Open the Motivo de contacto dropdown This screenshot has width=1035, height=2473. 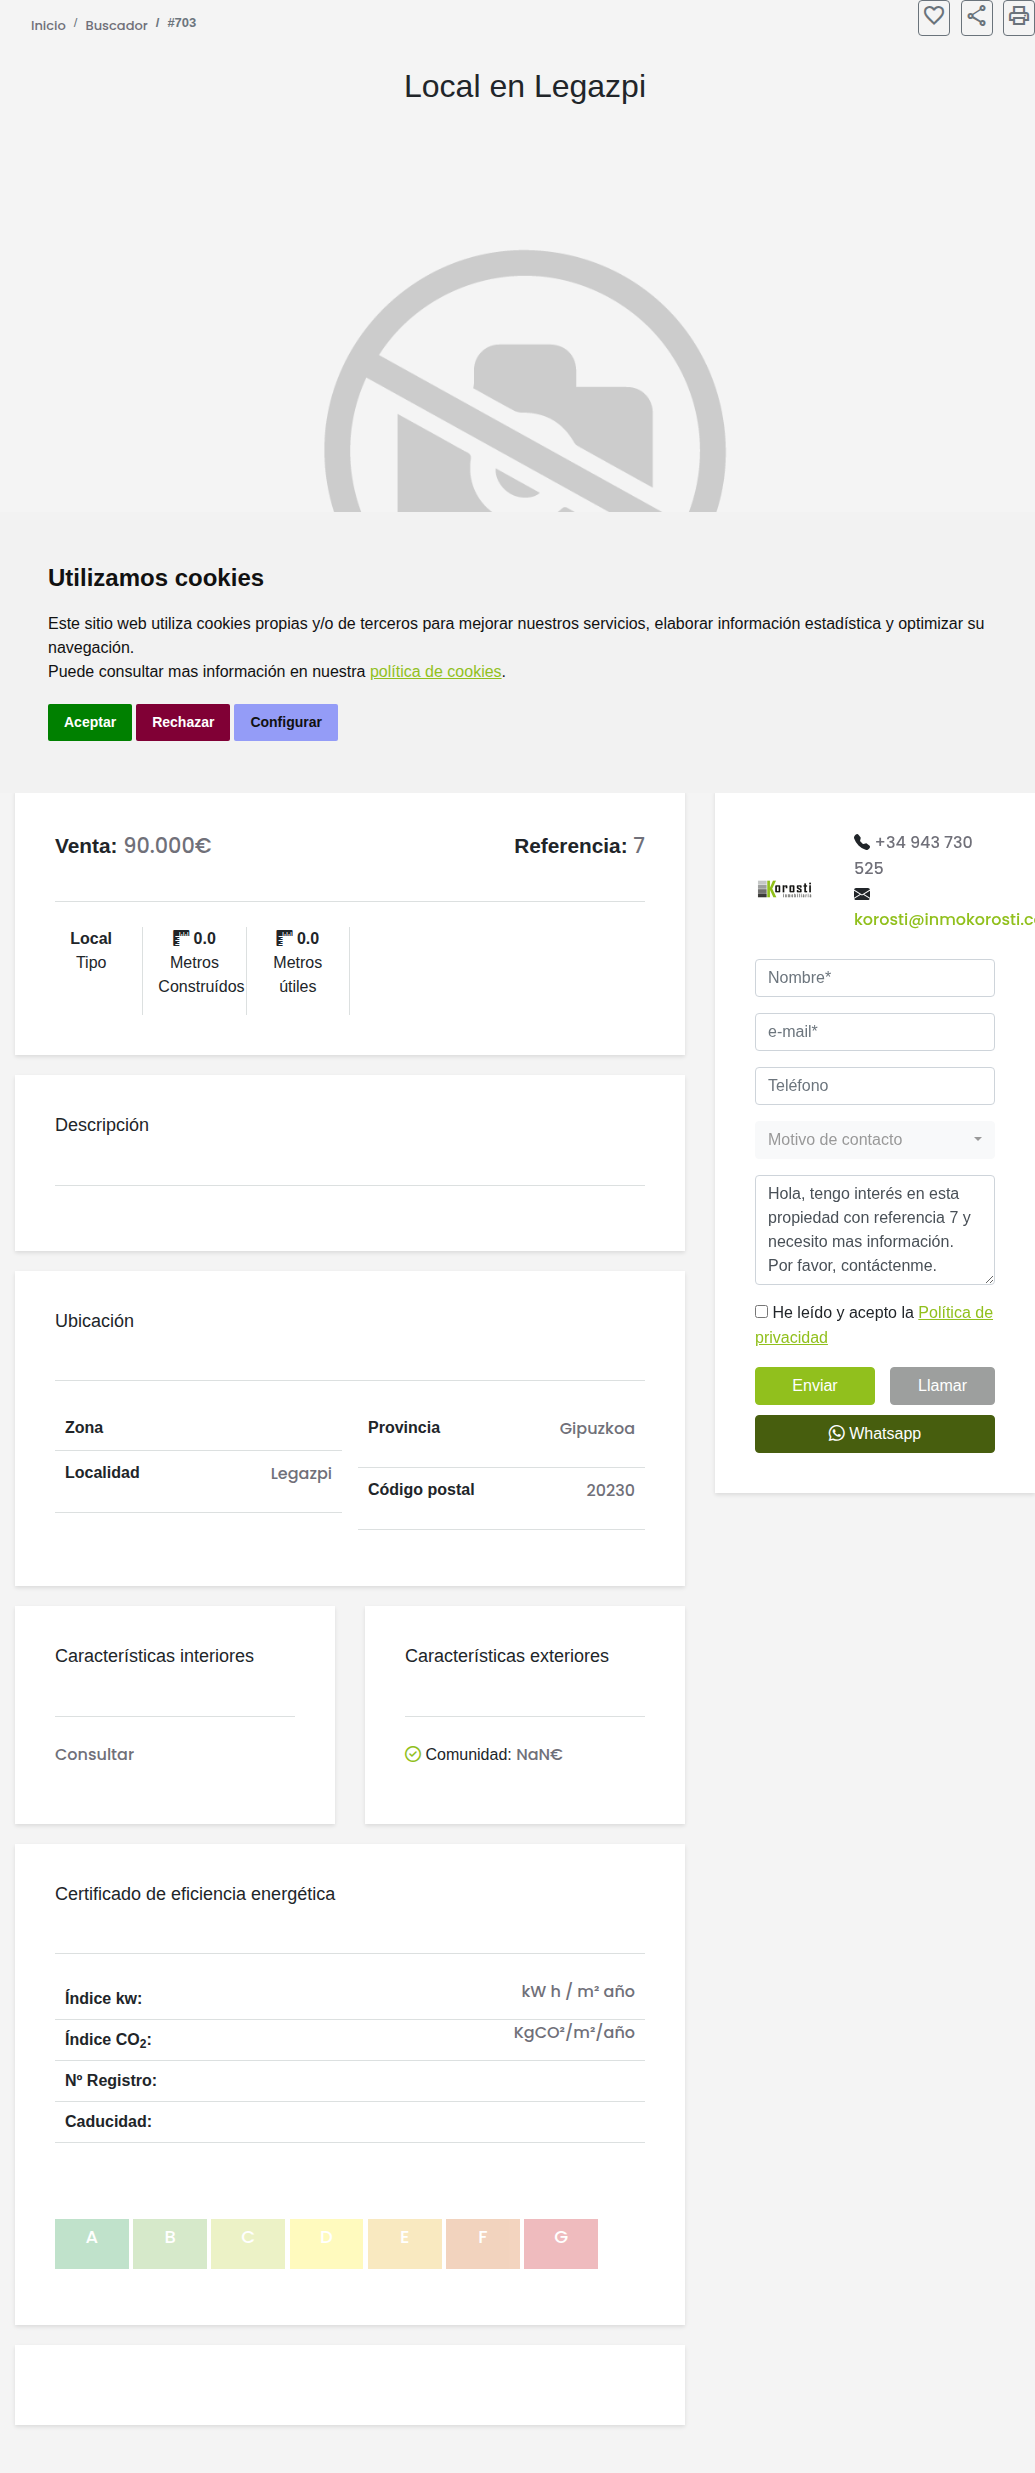click(875, 1140)
